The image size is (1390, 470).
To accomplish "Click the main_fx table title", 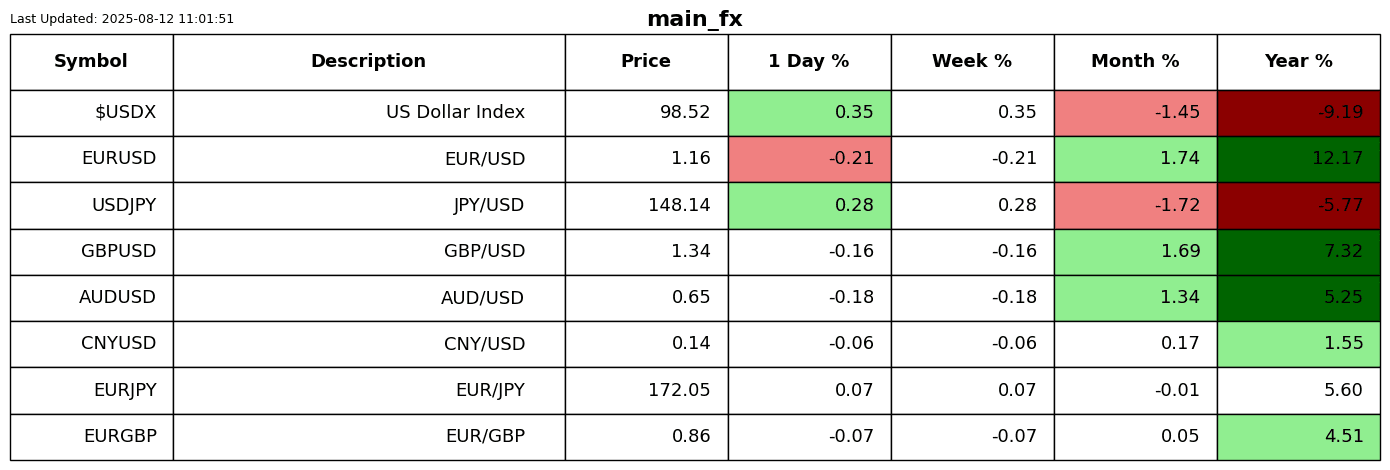I will pos(694,19).
